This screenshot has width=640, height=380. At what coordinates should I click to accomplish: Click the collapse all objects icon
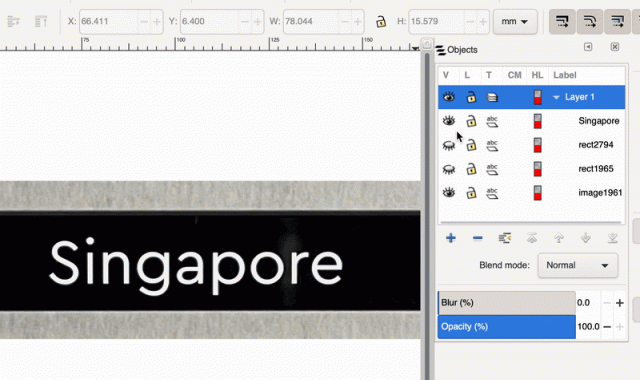coord(505,238)
